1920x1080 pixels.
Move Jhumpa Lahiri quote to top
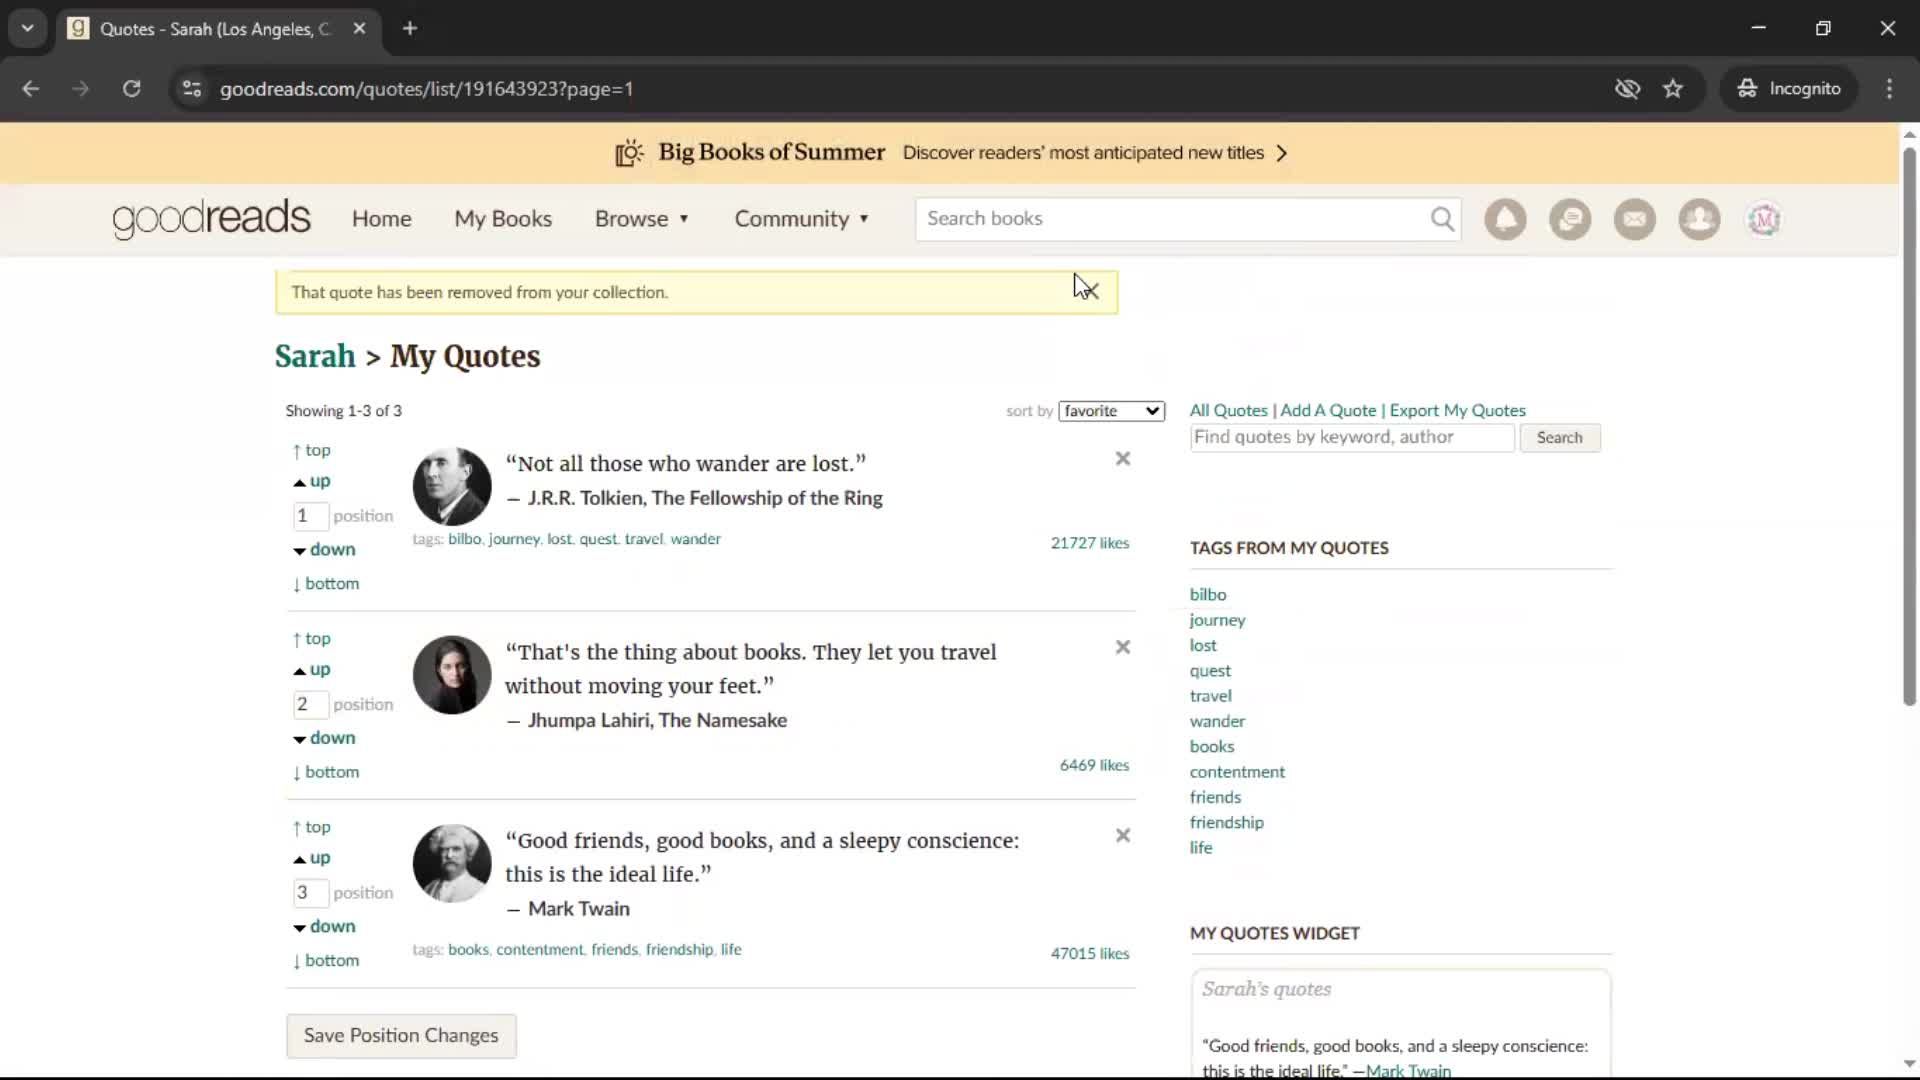point(311,639)
